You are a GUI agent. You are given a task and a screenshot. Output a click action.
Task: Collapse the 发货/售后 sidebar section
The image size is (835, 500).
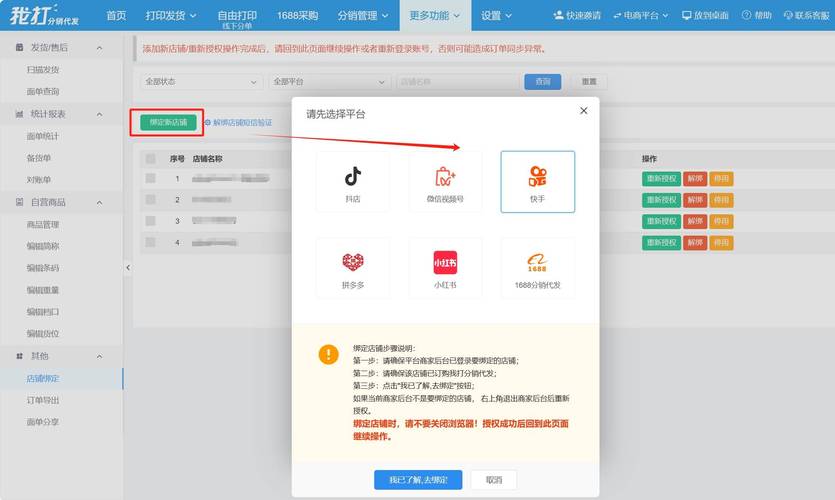pos(99,48)
